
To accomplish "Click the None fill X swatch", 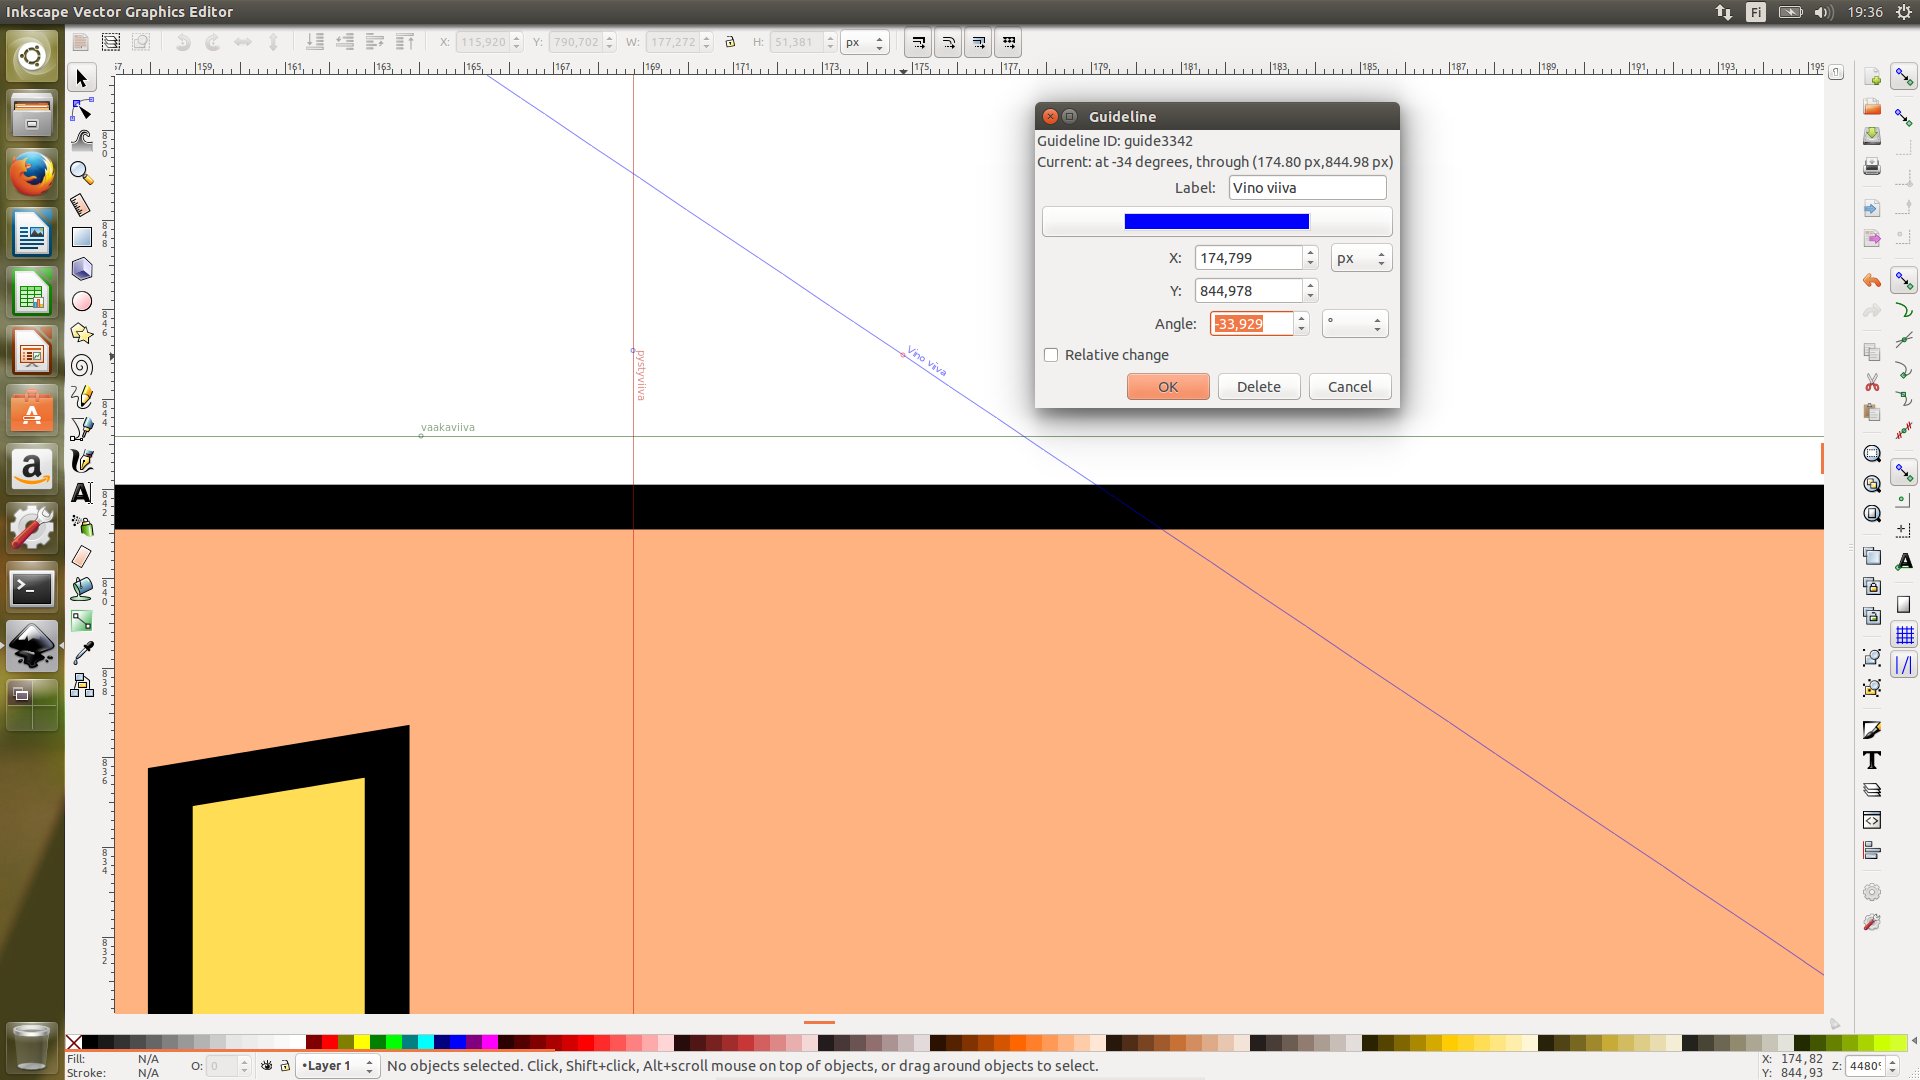I will pyautogui.click(x=74, y=1042).
